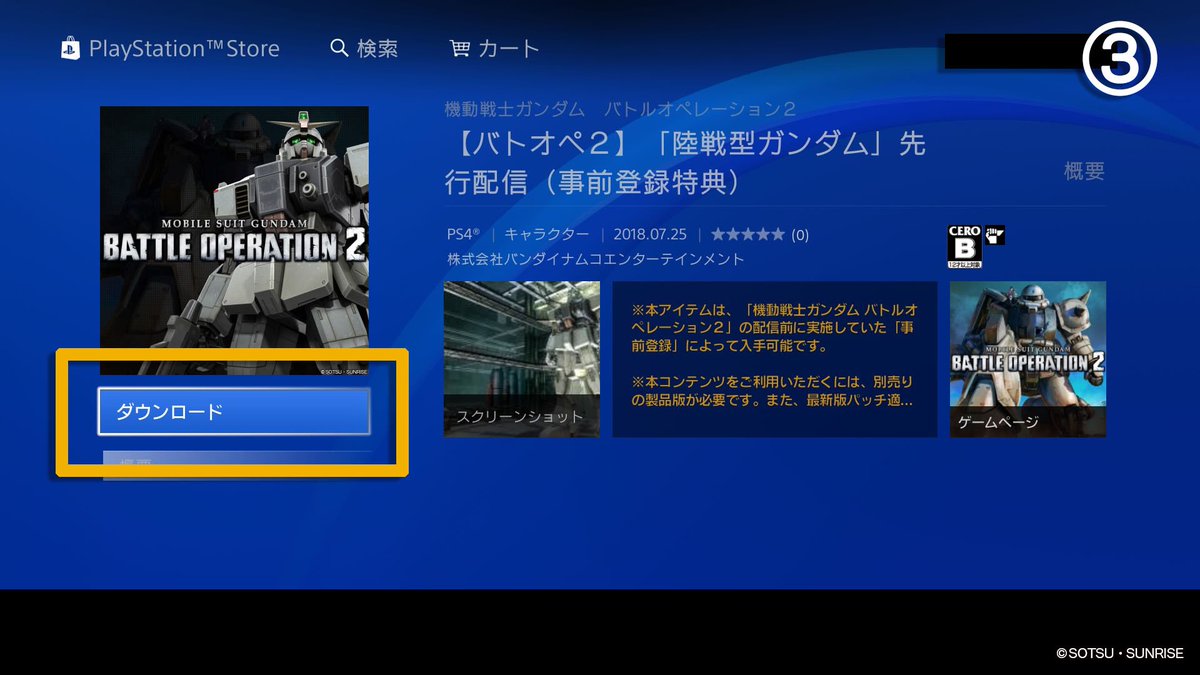
Task: Click the item title 「陸戦型ガンダム」先行配信
Action: pos(685,163)
